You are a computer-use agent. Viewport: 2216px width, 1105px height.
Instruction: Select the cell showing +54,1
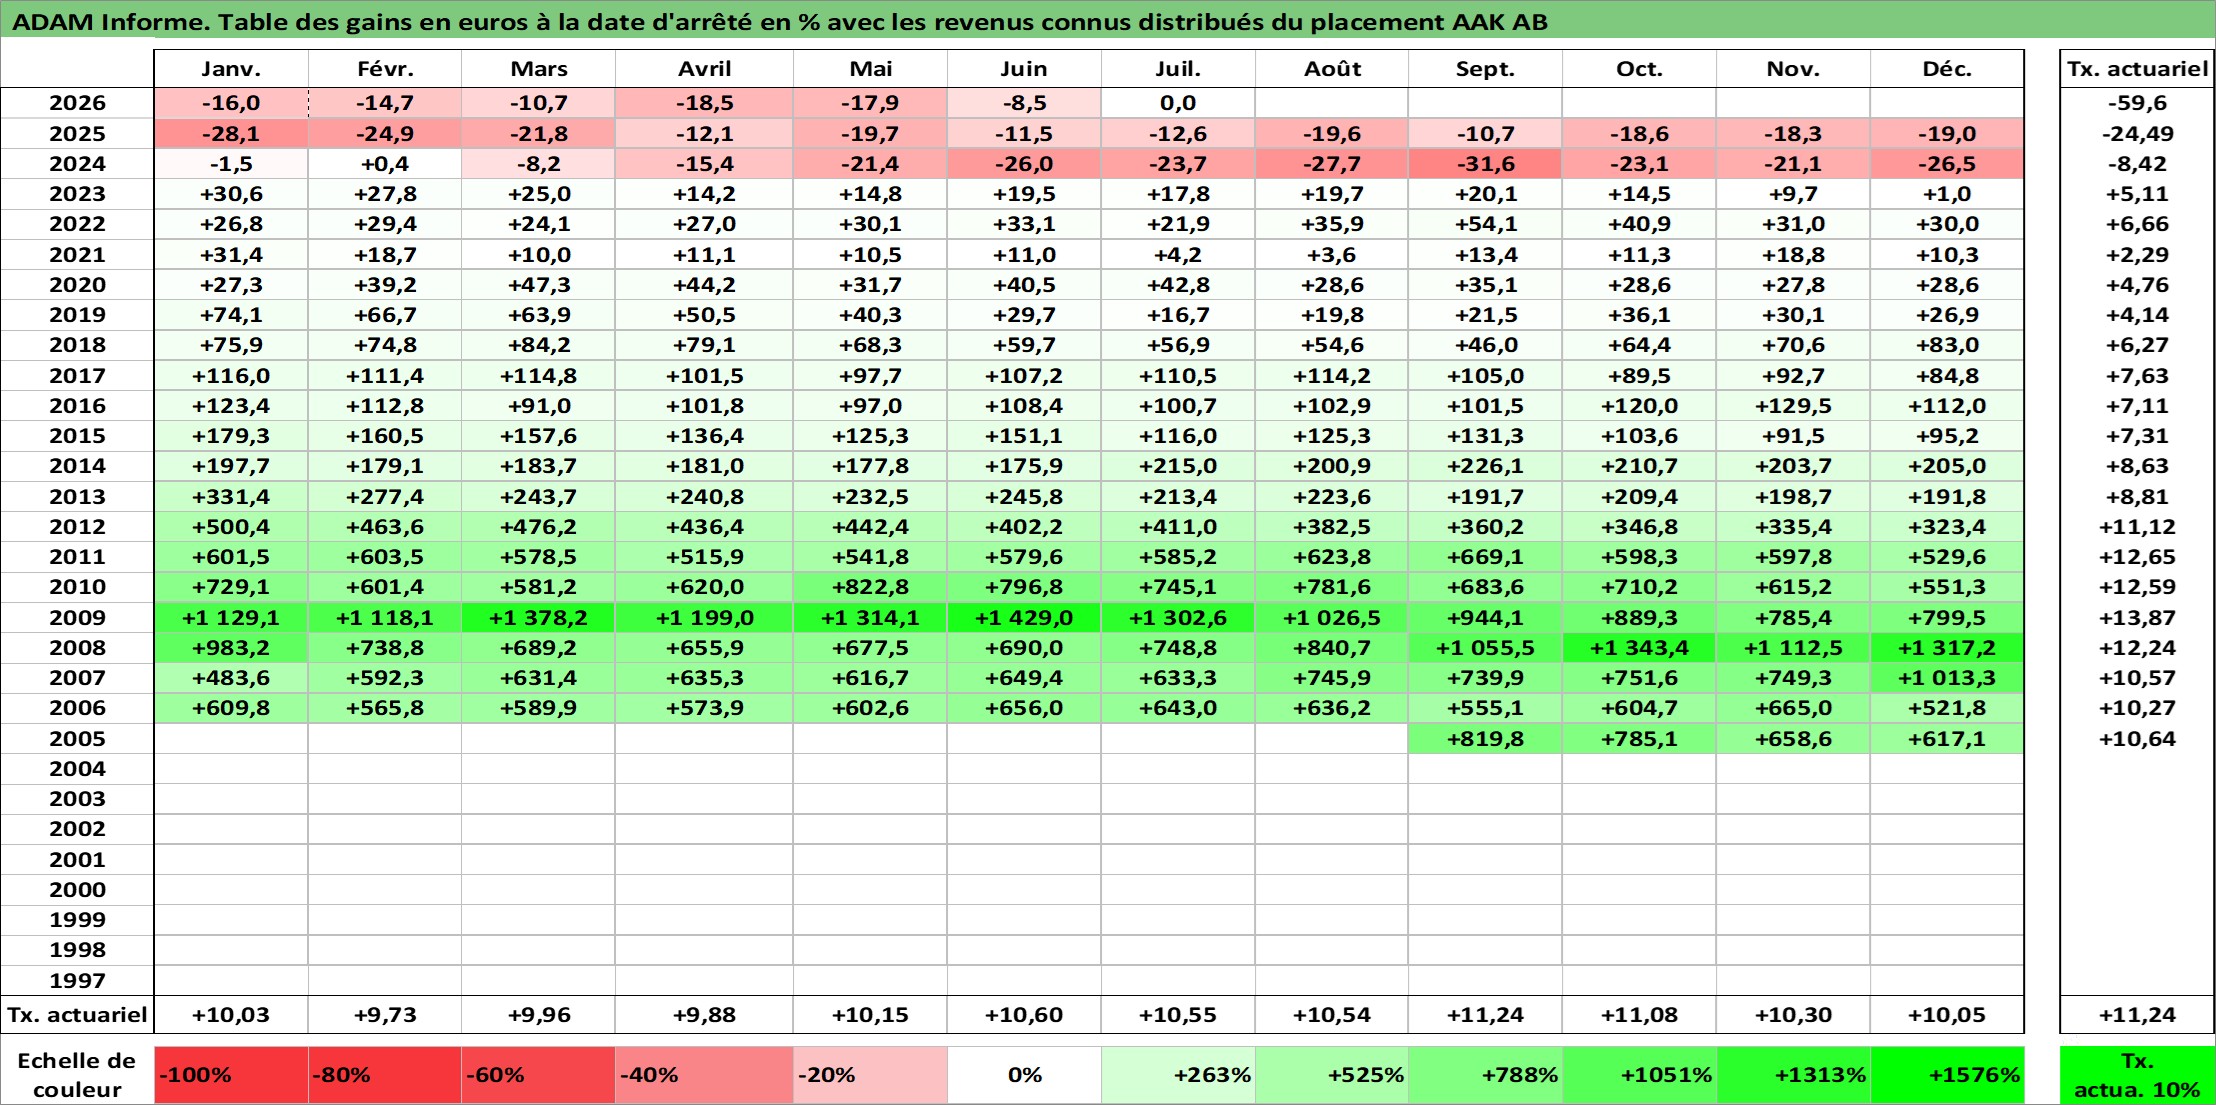(1485, 224)
